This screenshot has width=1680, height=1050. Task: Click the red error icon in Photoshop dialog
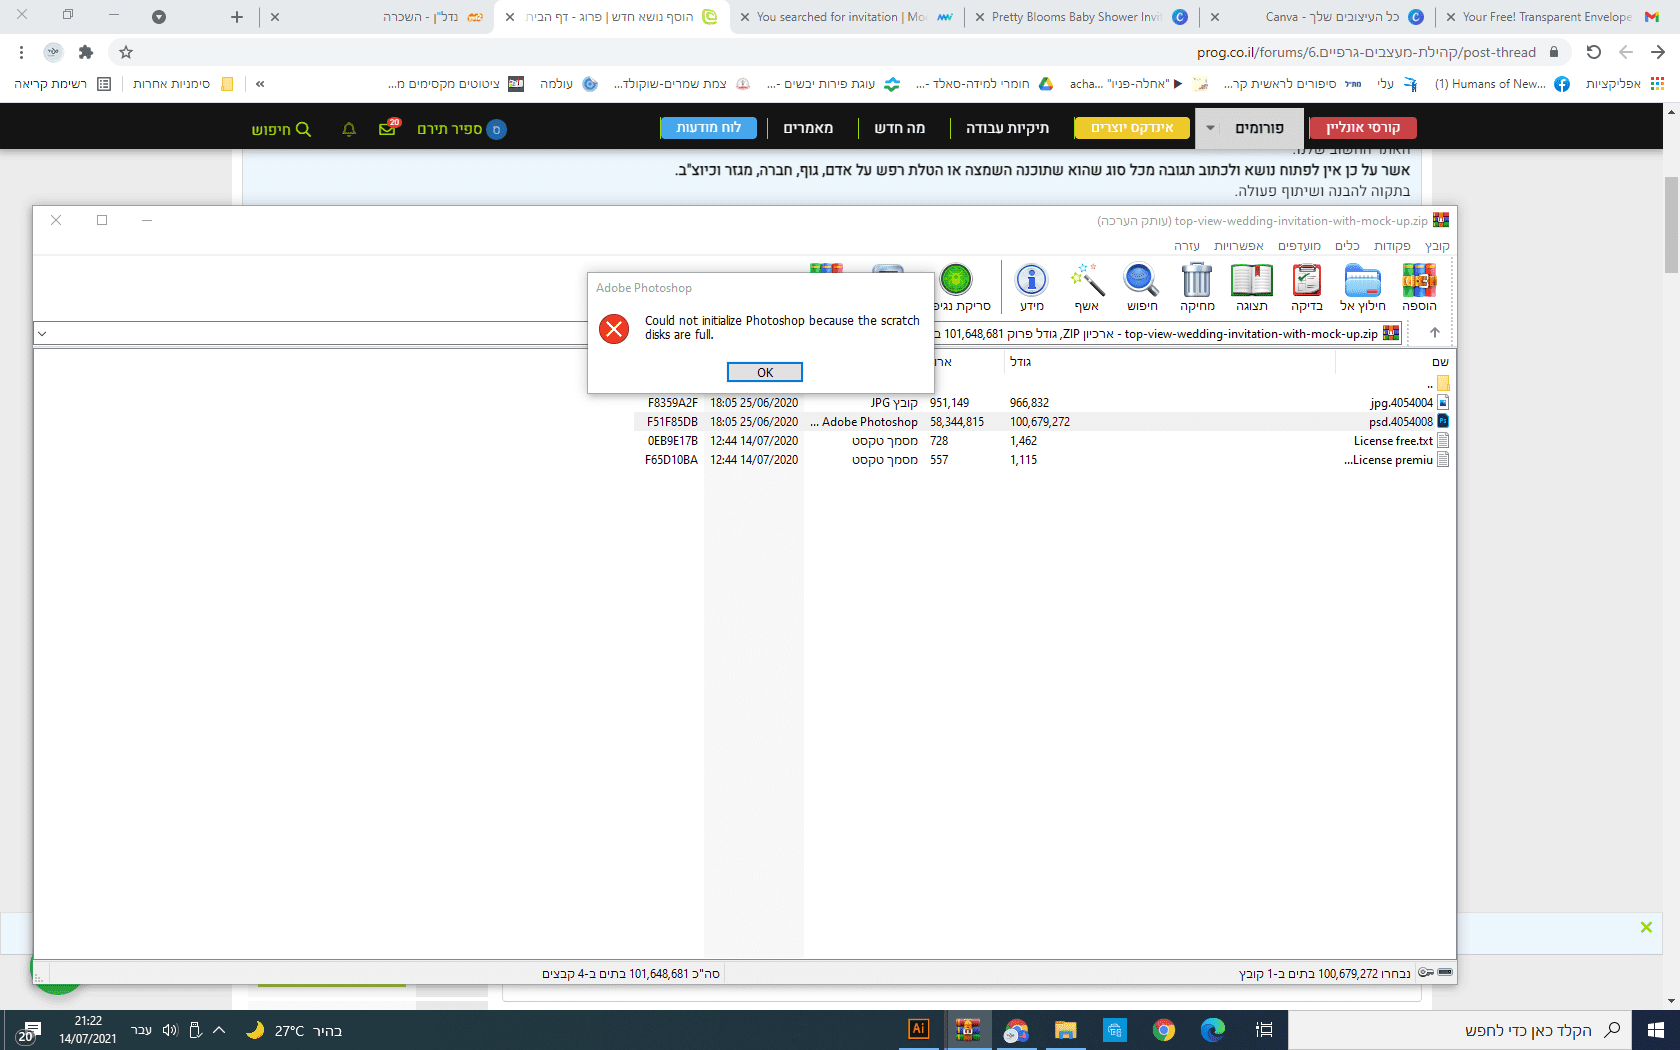pyautogui.click(x=614, y=328)
